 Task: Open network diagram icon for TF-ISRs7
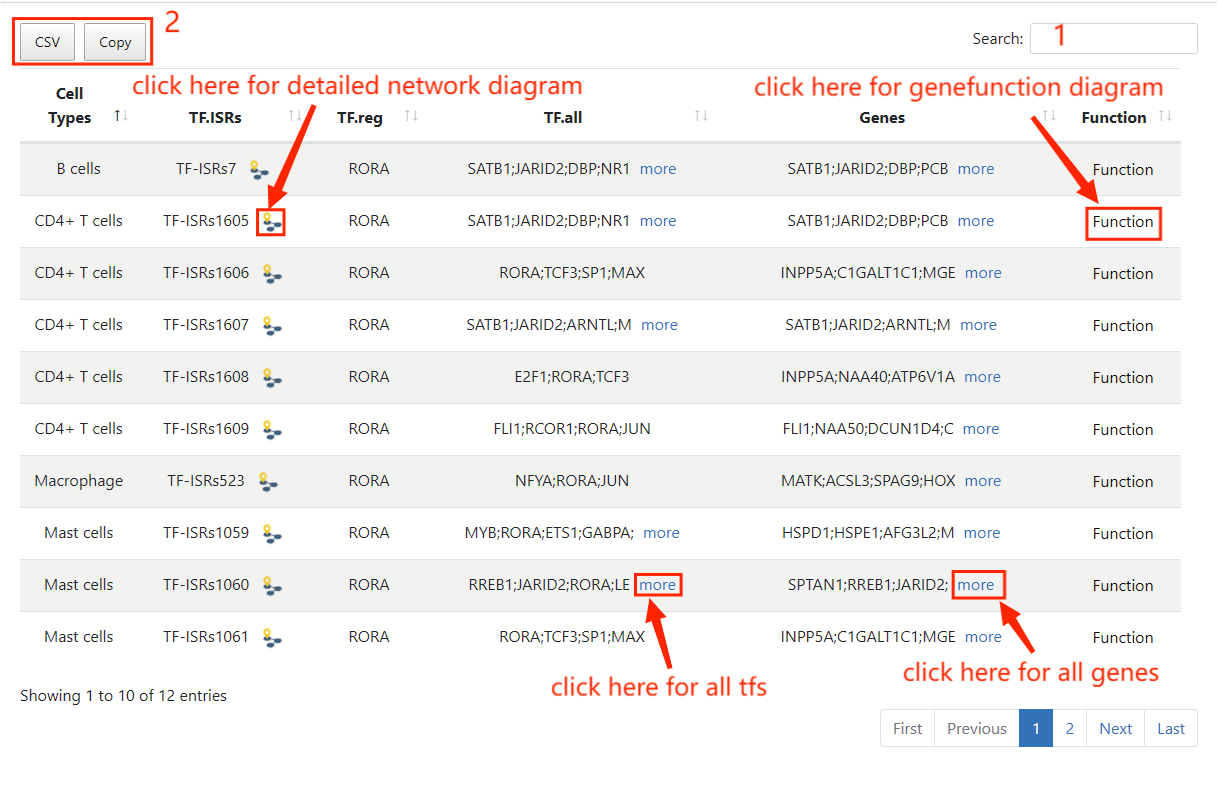coord(258,170)
